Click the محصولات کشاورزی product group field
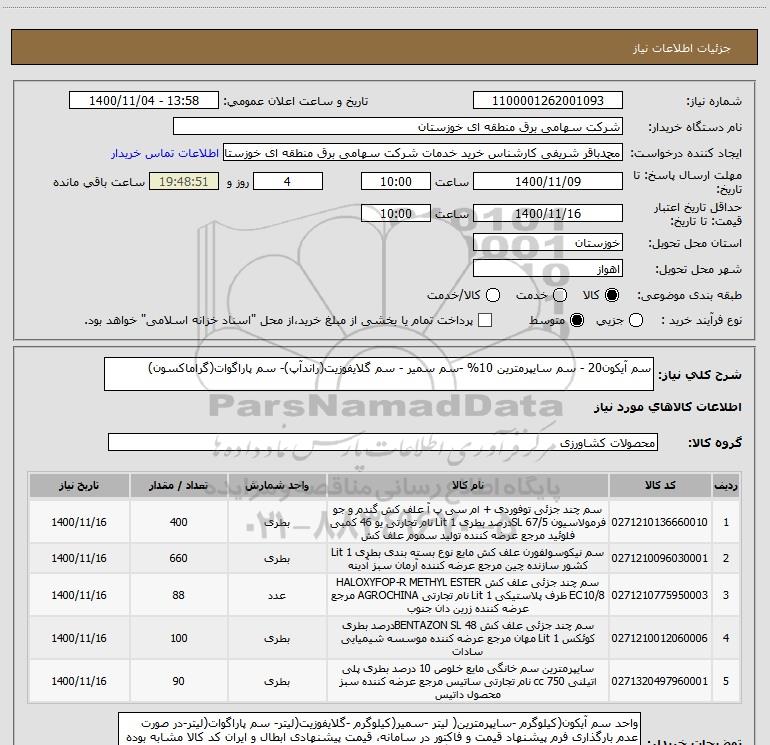Screen dimensions: 770x745 [382, 442]
